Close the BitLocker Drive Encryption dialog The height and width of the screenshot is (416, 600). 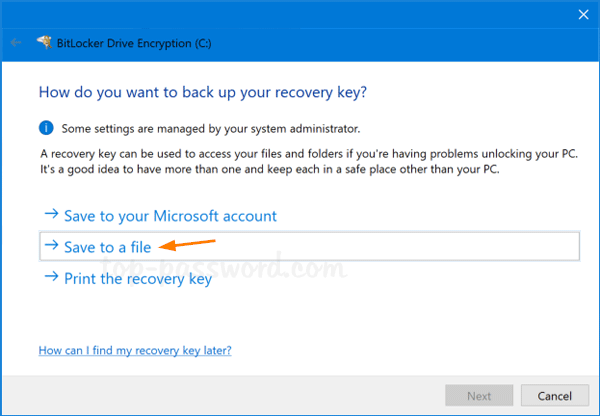pos(583,14)
